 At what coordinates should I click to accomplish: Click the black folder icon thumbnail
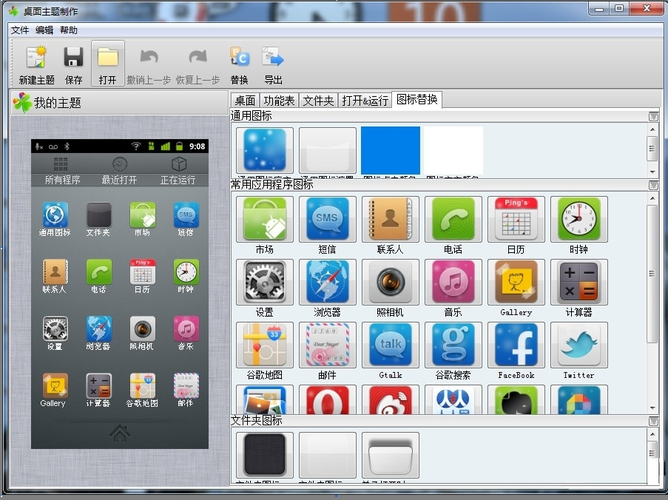click(x=264, y=455)
